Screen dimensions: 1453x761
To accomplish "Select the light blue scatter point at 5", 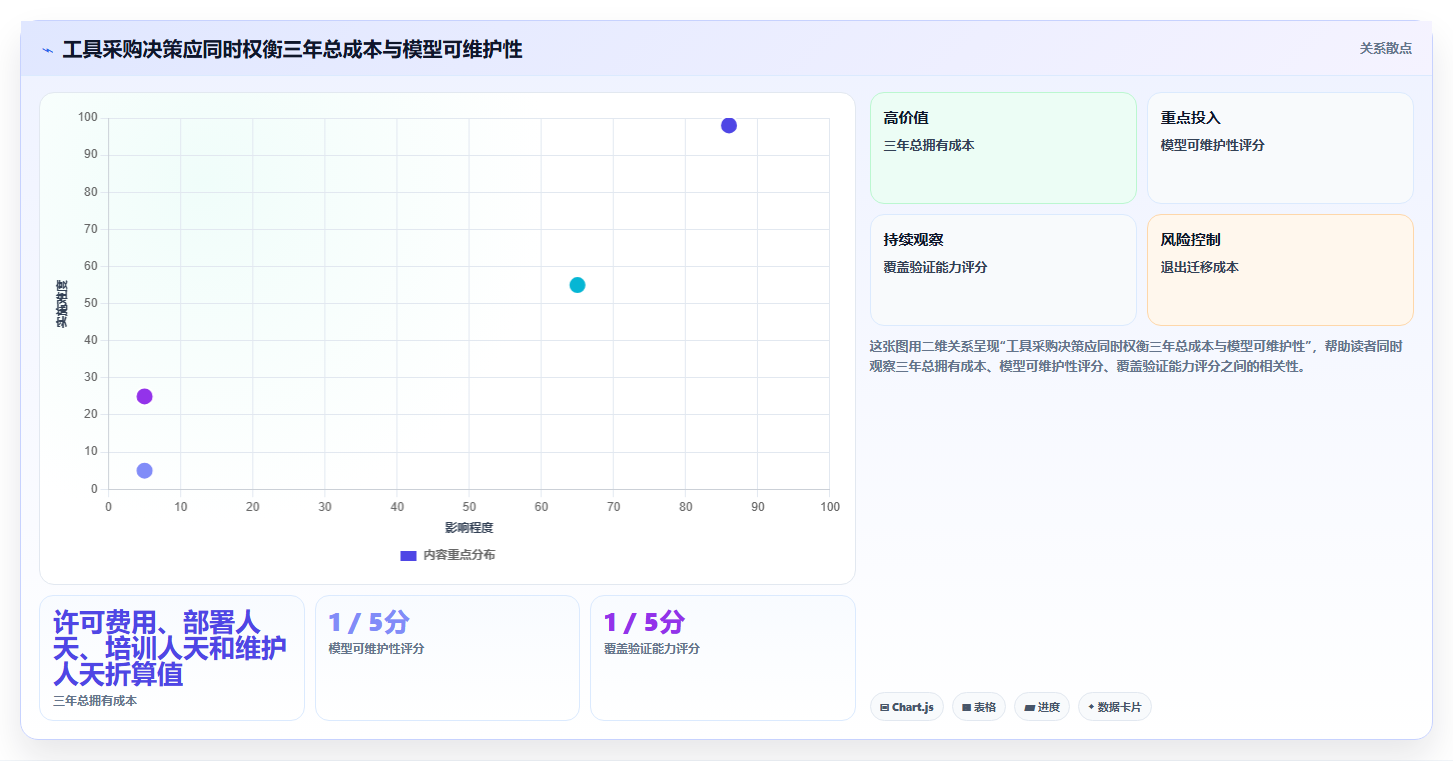I will click(x=144, y=470).
